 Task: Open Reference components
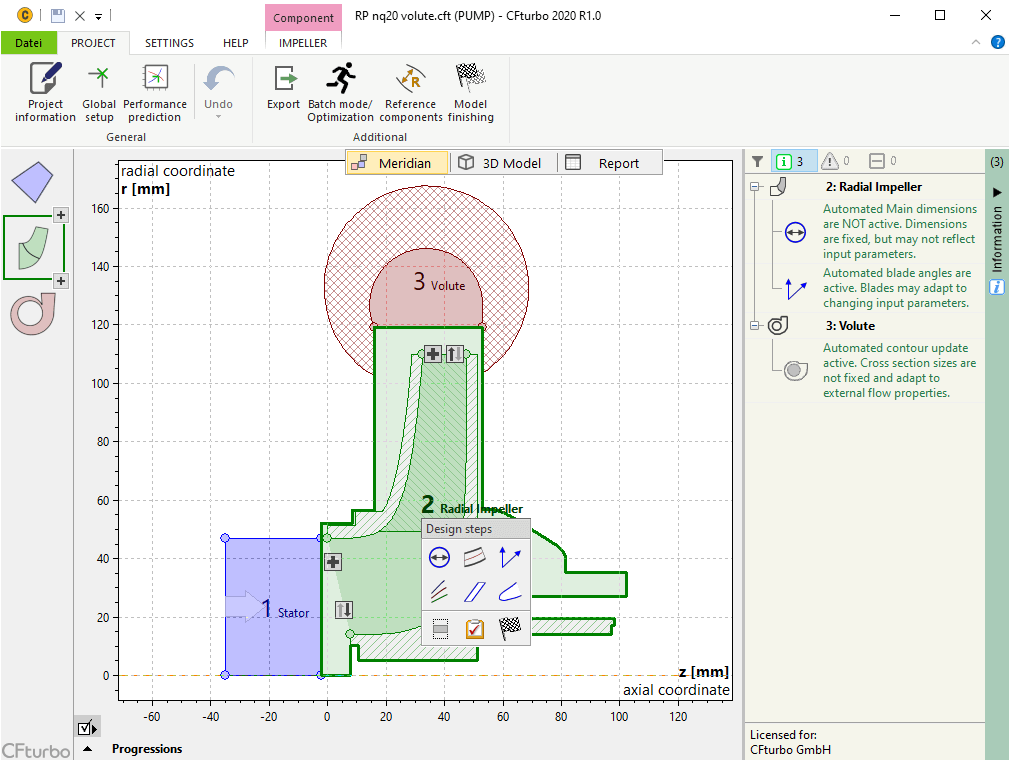click(410, 92)
